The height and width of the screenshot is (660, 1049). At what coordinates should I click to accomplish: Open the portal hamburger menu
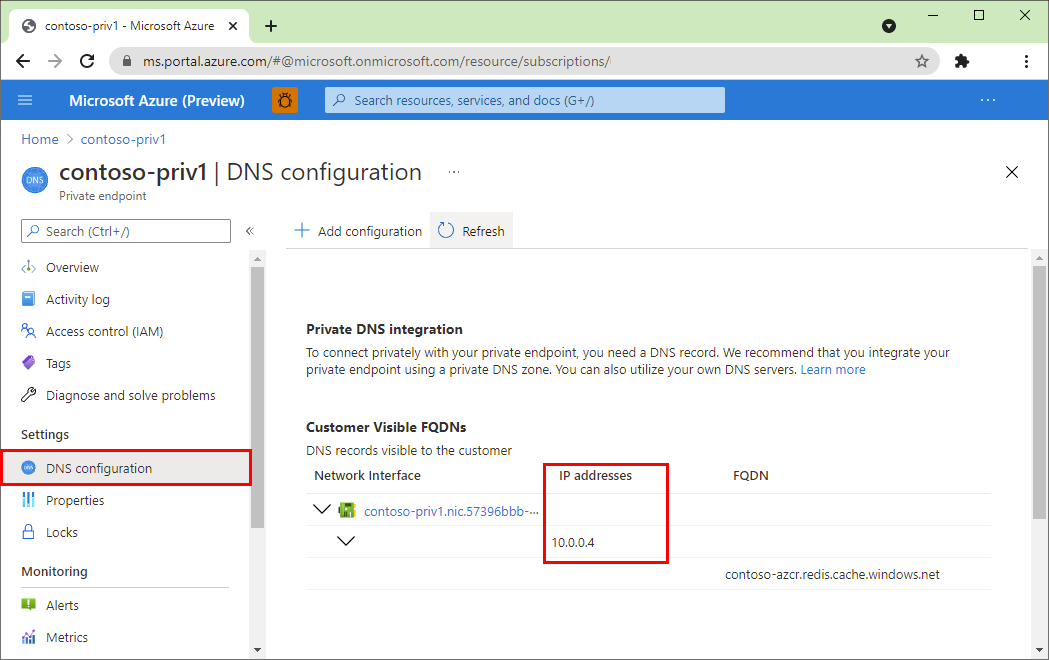click(25, 100)
